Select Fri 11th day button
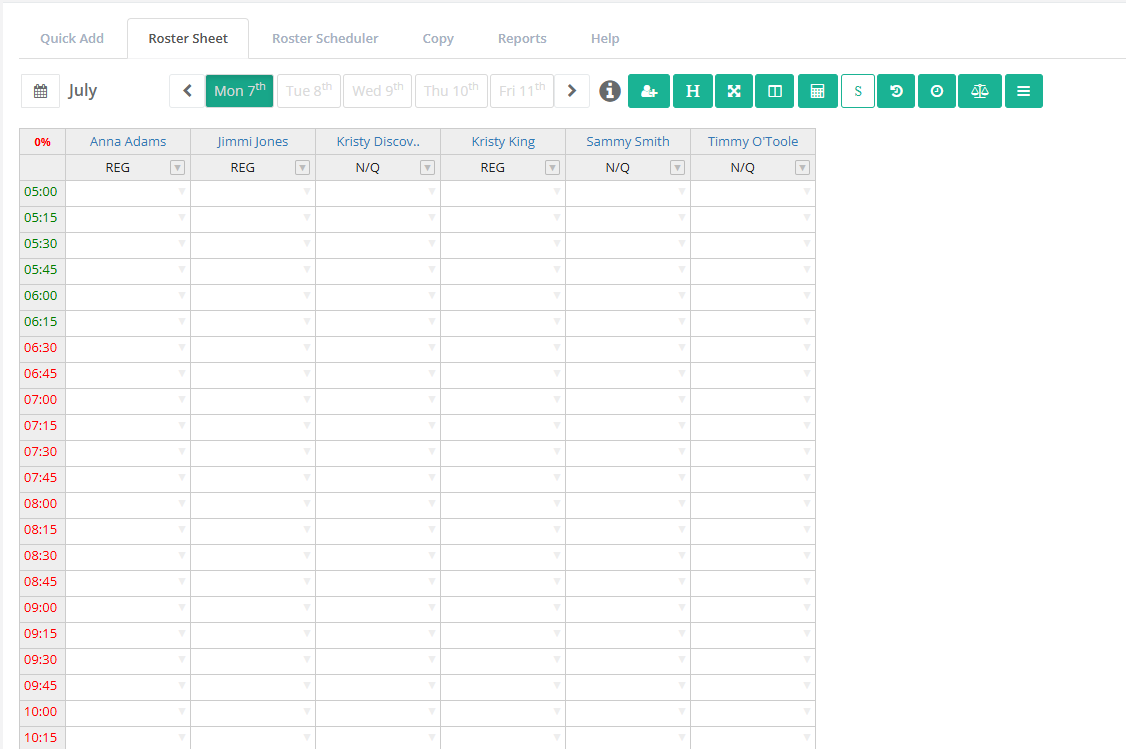The image size is (1126, 749). (522, 91)
